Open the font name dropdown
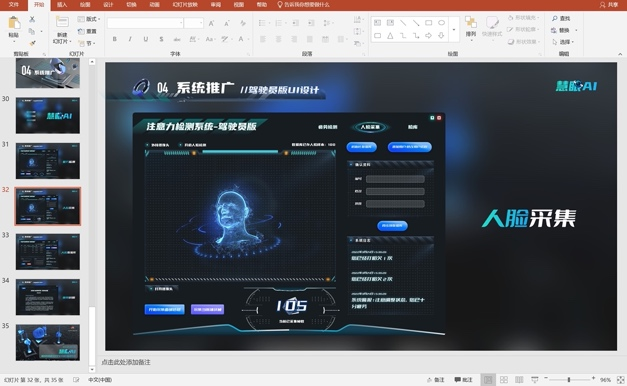Screen dimensions: 627x386 point(181,23)
